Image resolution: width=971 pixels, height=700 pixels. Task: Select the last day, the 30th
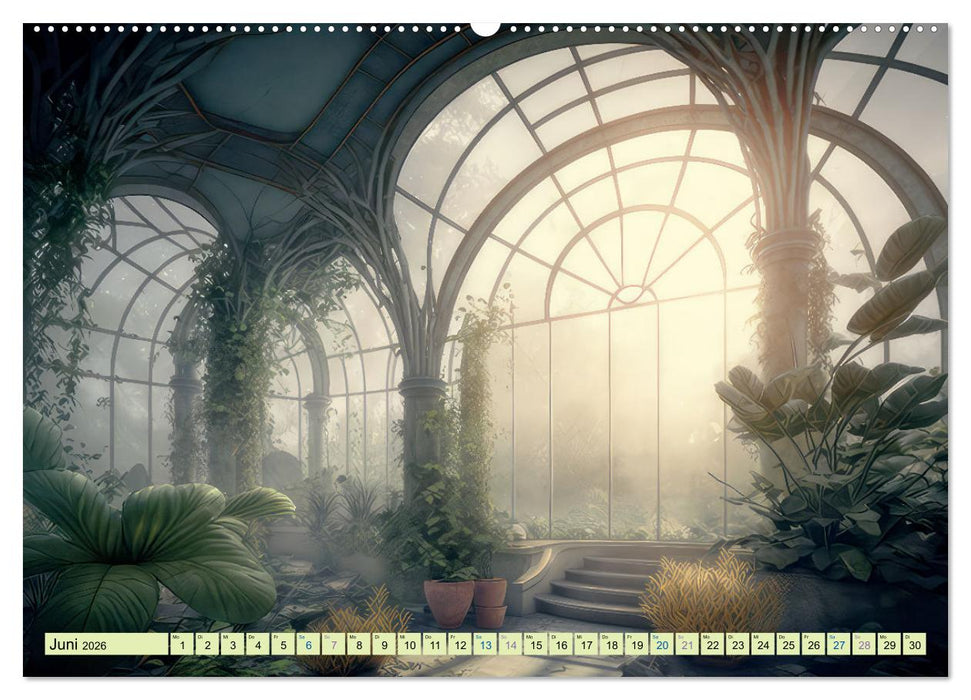click(915, 644)
